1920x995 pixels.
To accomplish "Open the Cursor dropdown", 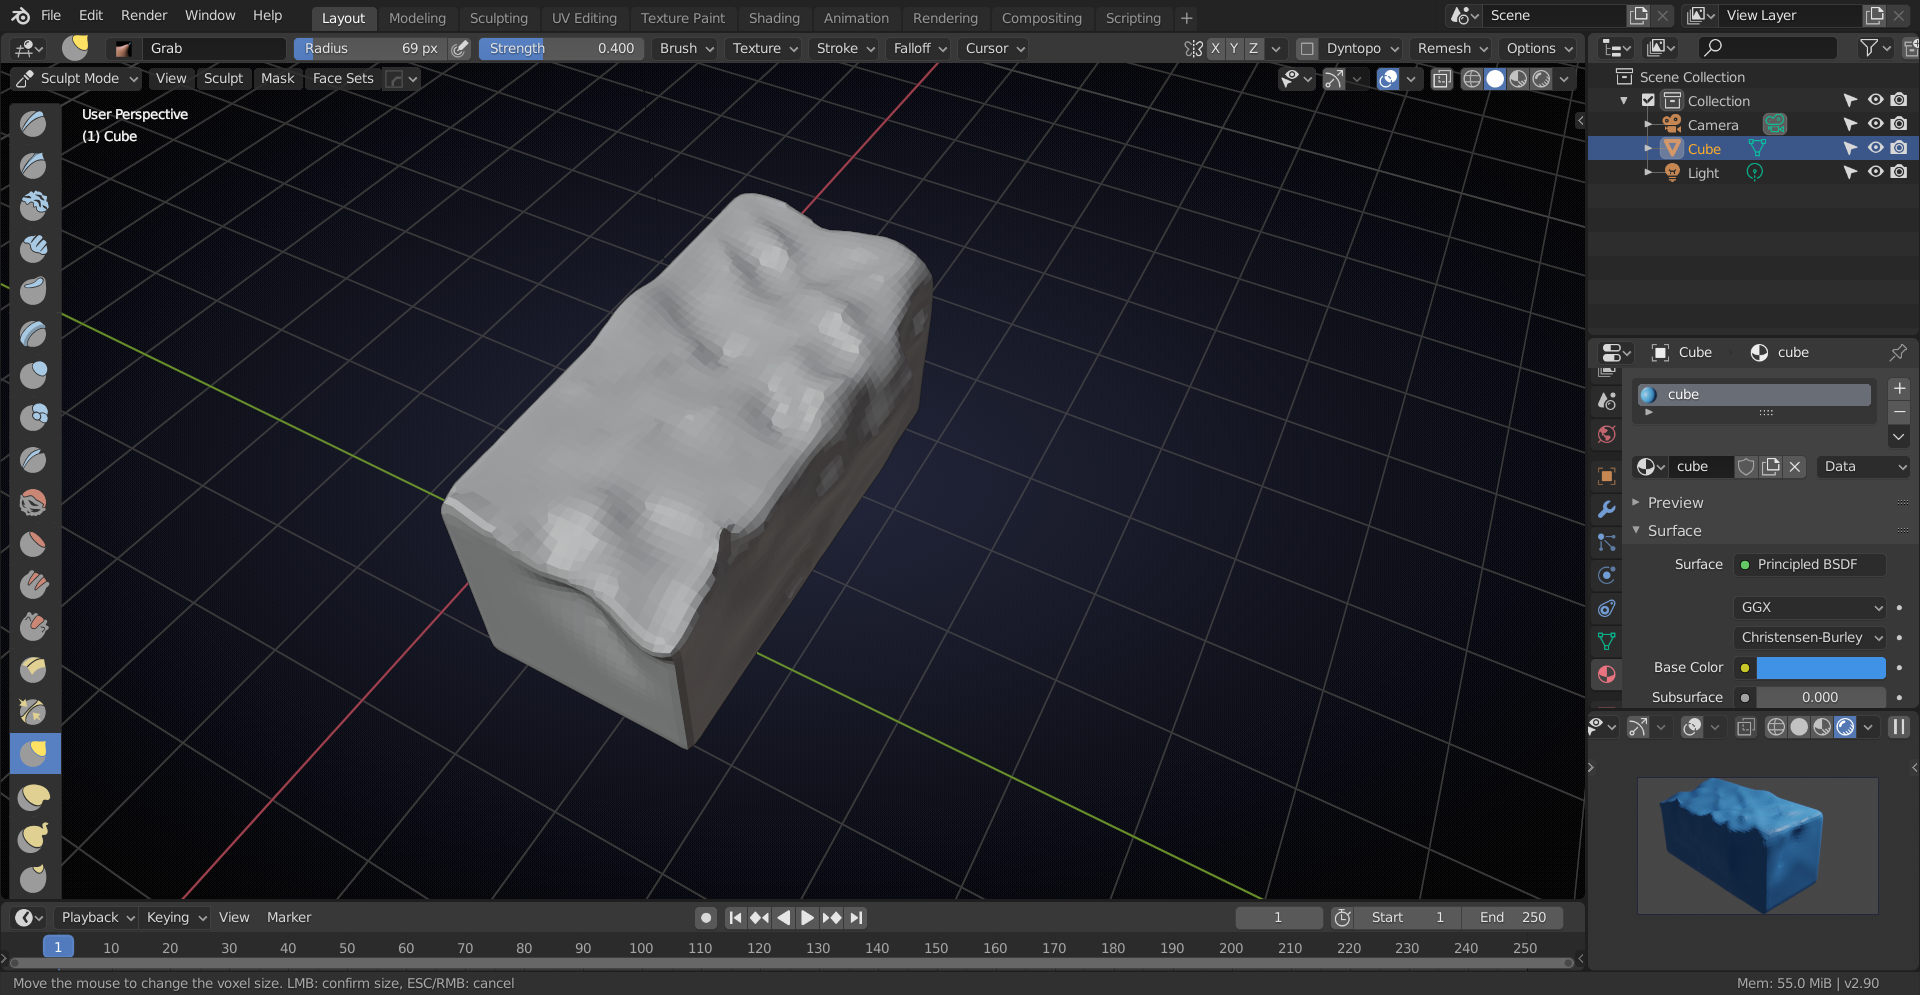I will (x=995, y=48).
